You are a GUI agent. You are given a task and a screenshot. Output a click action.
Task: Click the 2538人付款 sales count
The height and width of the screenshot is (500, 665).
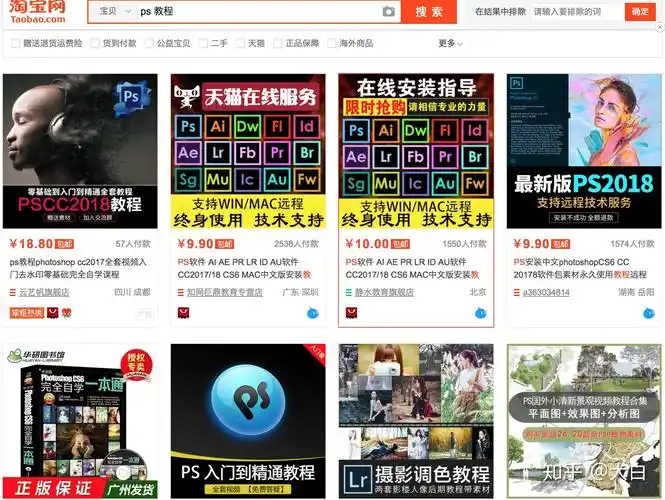point(296,244)
